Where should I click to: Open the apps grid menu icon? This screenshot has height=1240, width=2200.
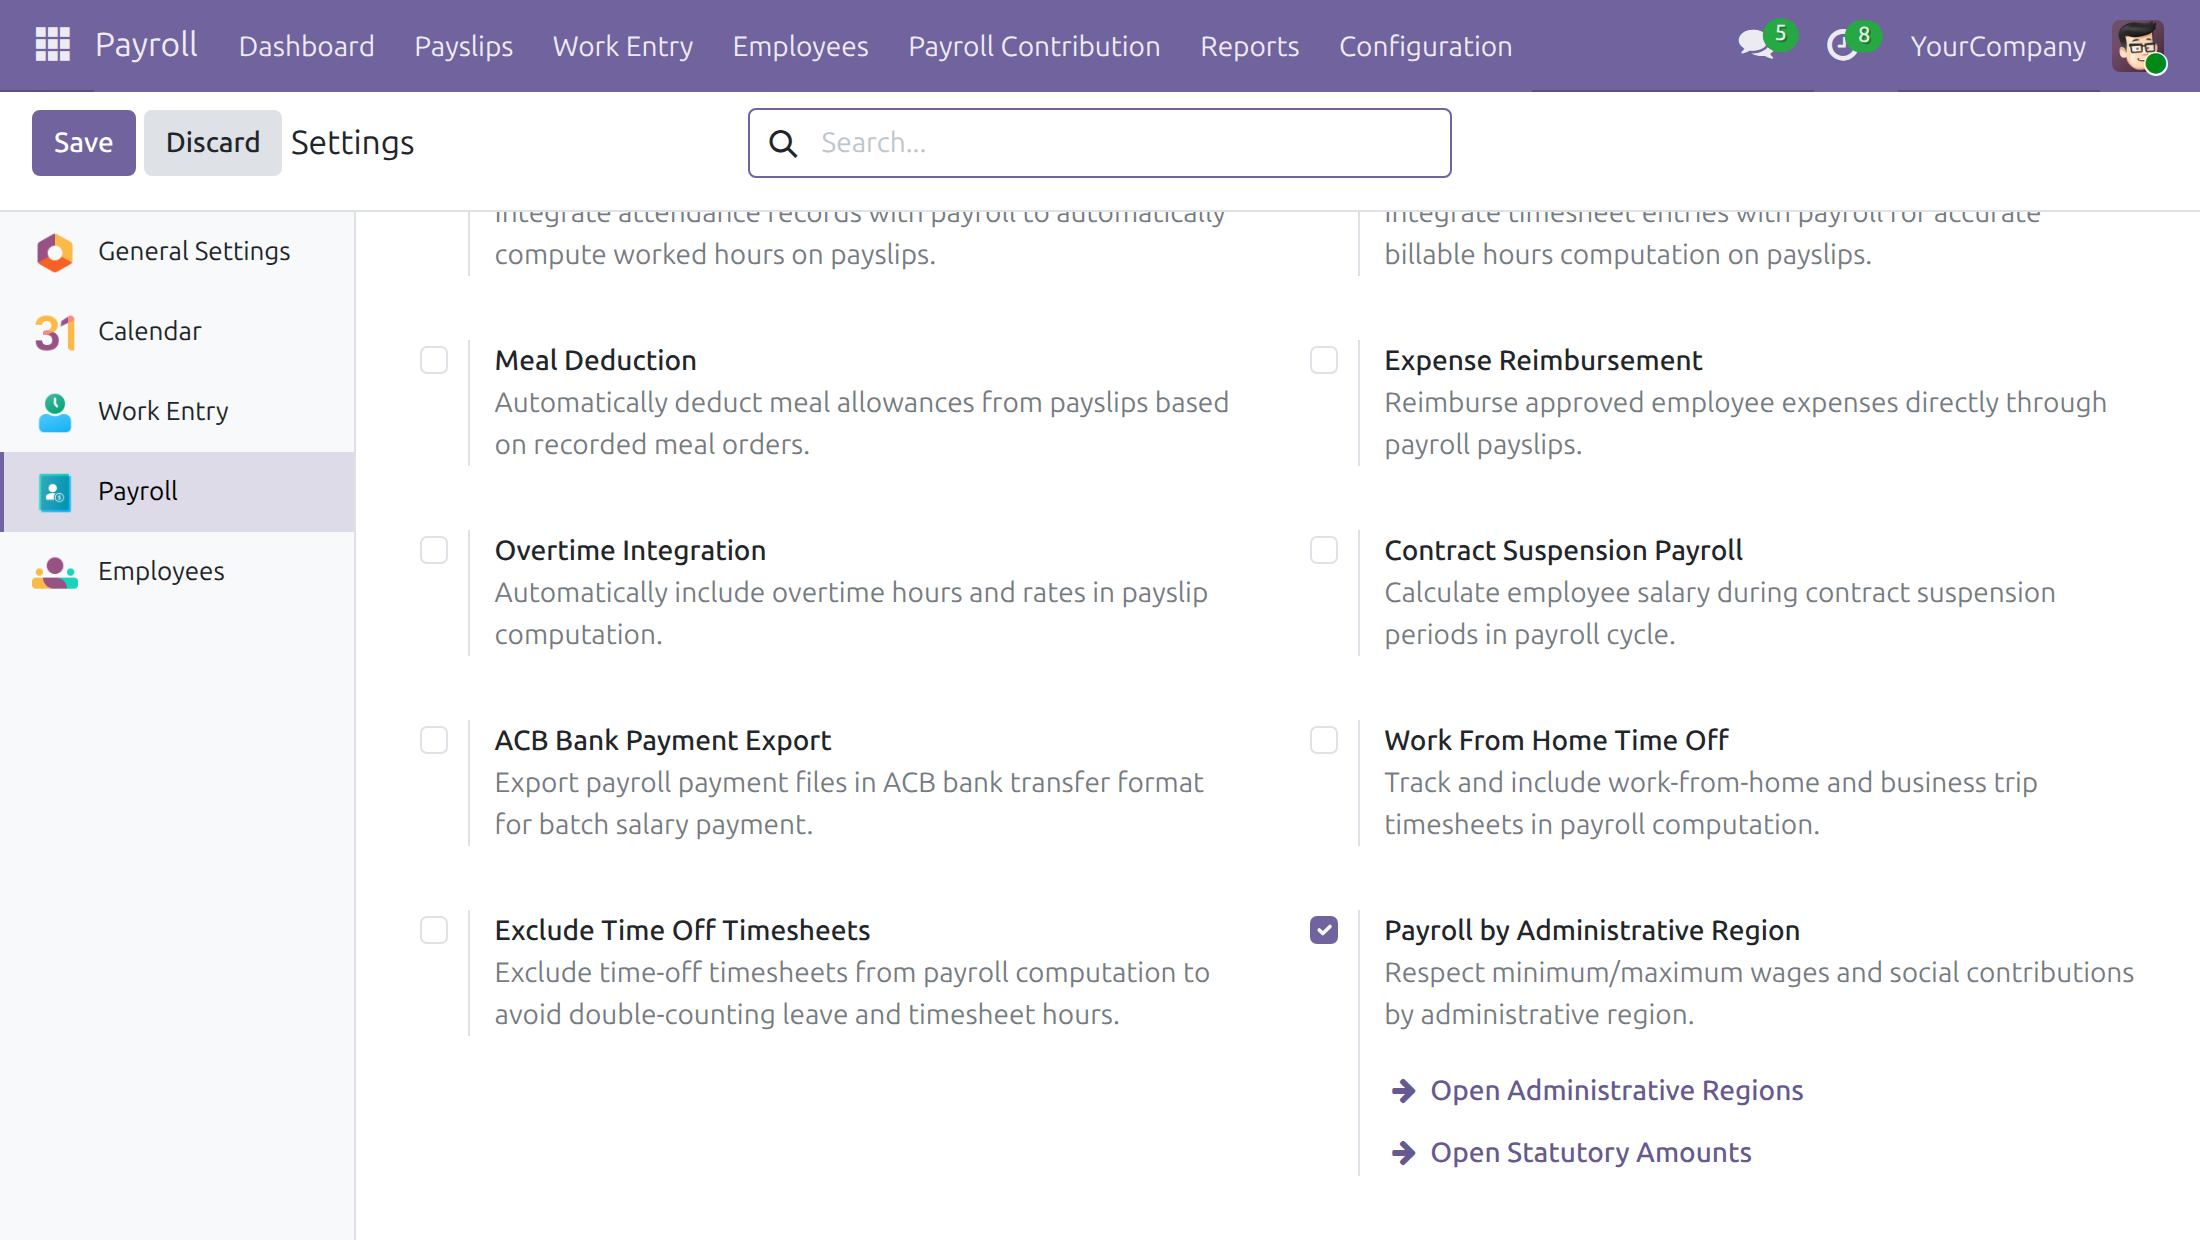[x=52, y=45]
